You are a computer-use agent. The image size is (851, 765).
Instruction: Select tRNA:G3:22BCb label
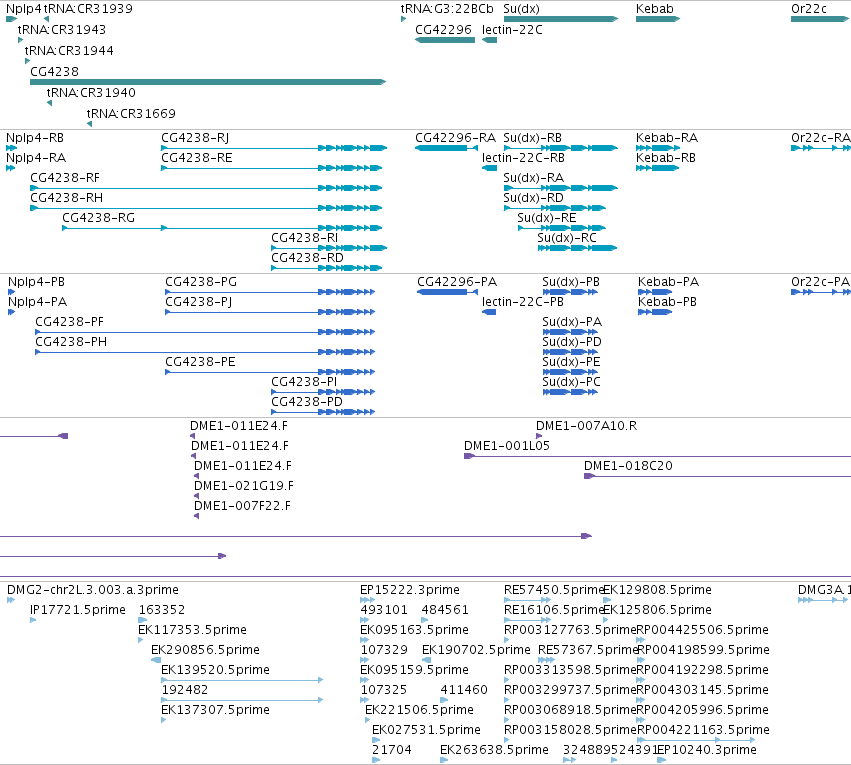447,9
